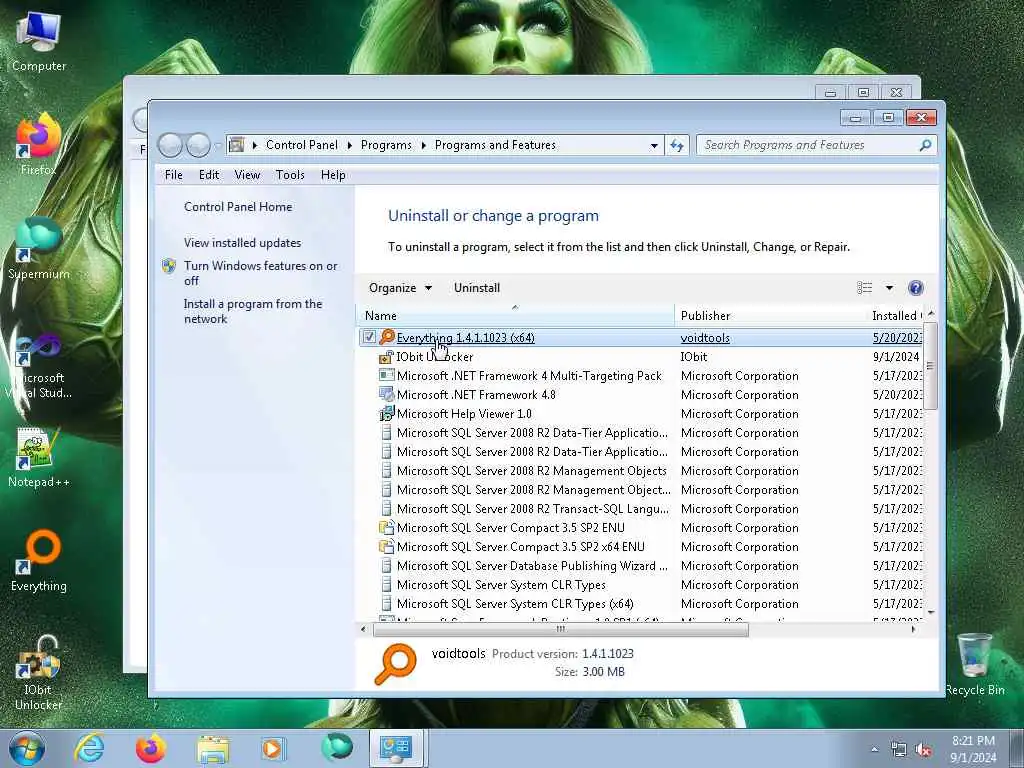Open the Tools menu
This screenshot has width=1024, height=768.
pyautogui.click(x=290, y=175)
